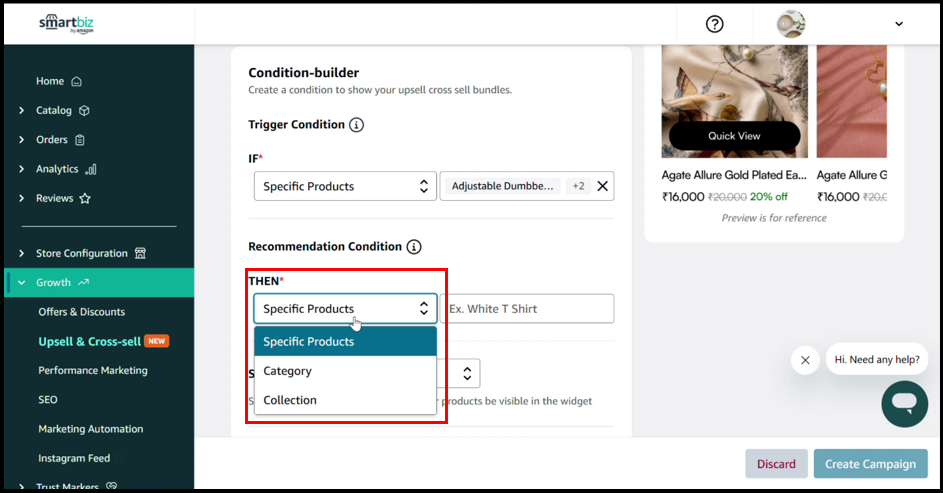Select Category from dropdown list
Viewport: 943px width, 493px height.
click(x=288, y=371)
